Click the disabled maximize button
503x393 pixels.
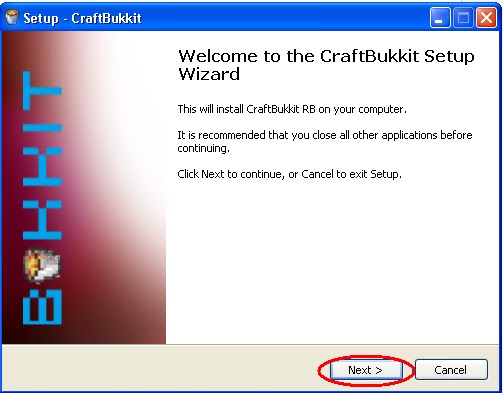(463, 17)
